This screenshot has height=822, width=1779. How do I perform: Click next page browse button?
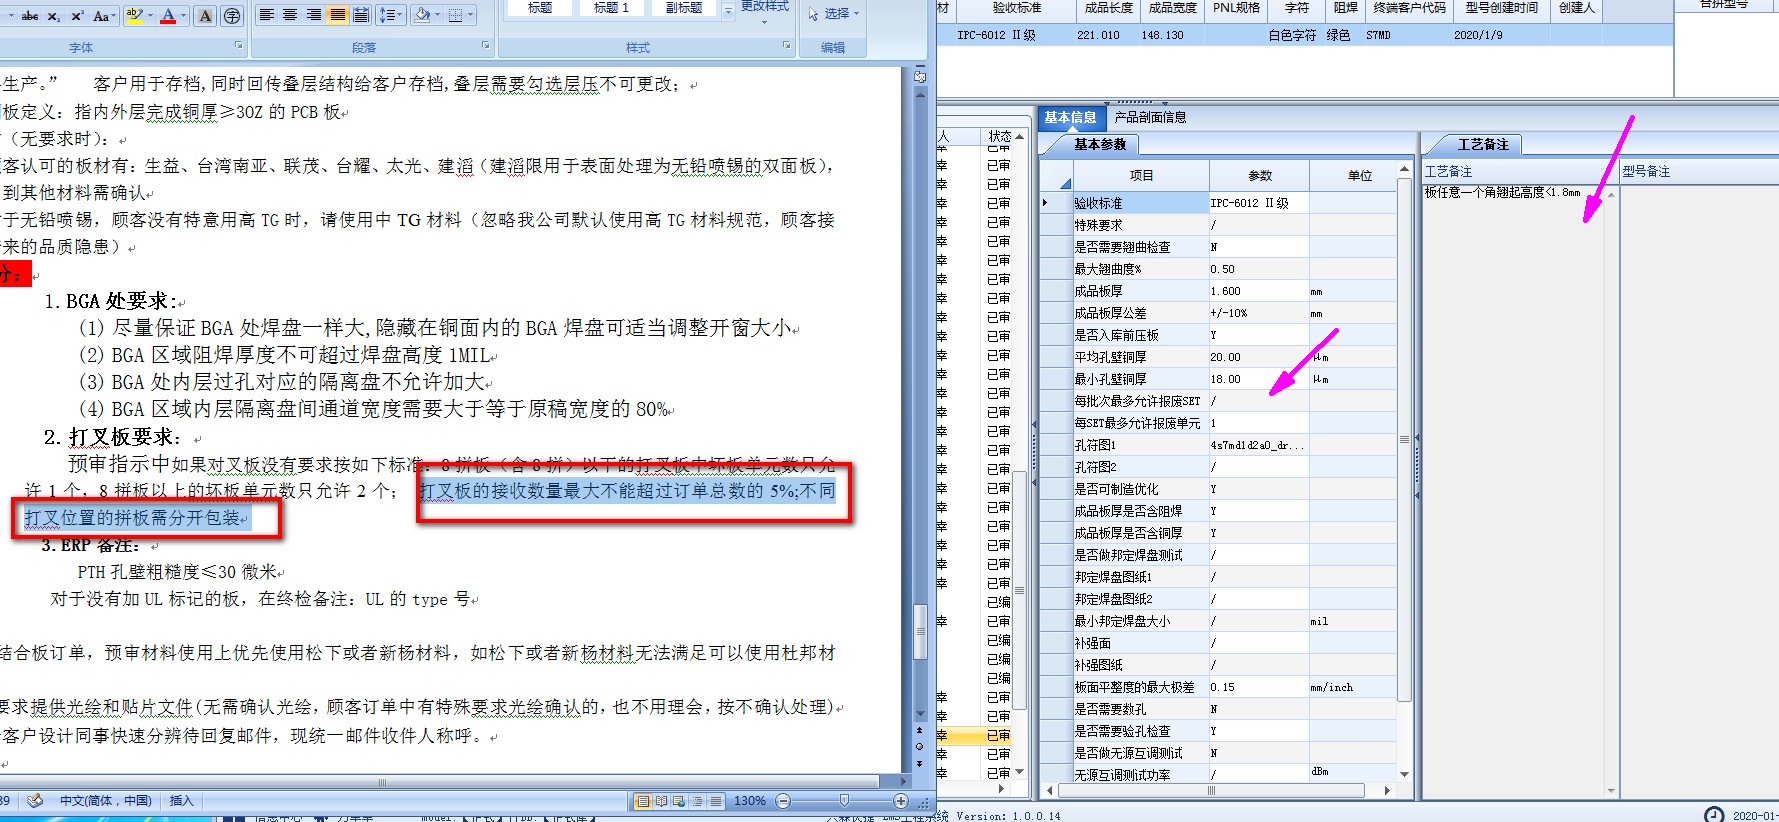pyautogui.click(x=920, y=764)
